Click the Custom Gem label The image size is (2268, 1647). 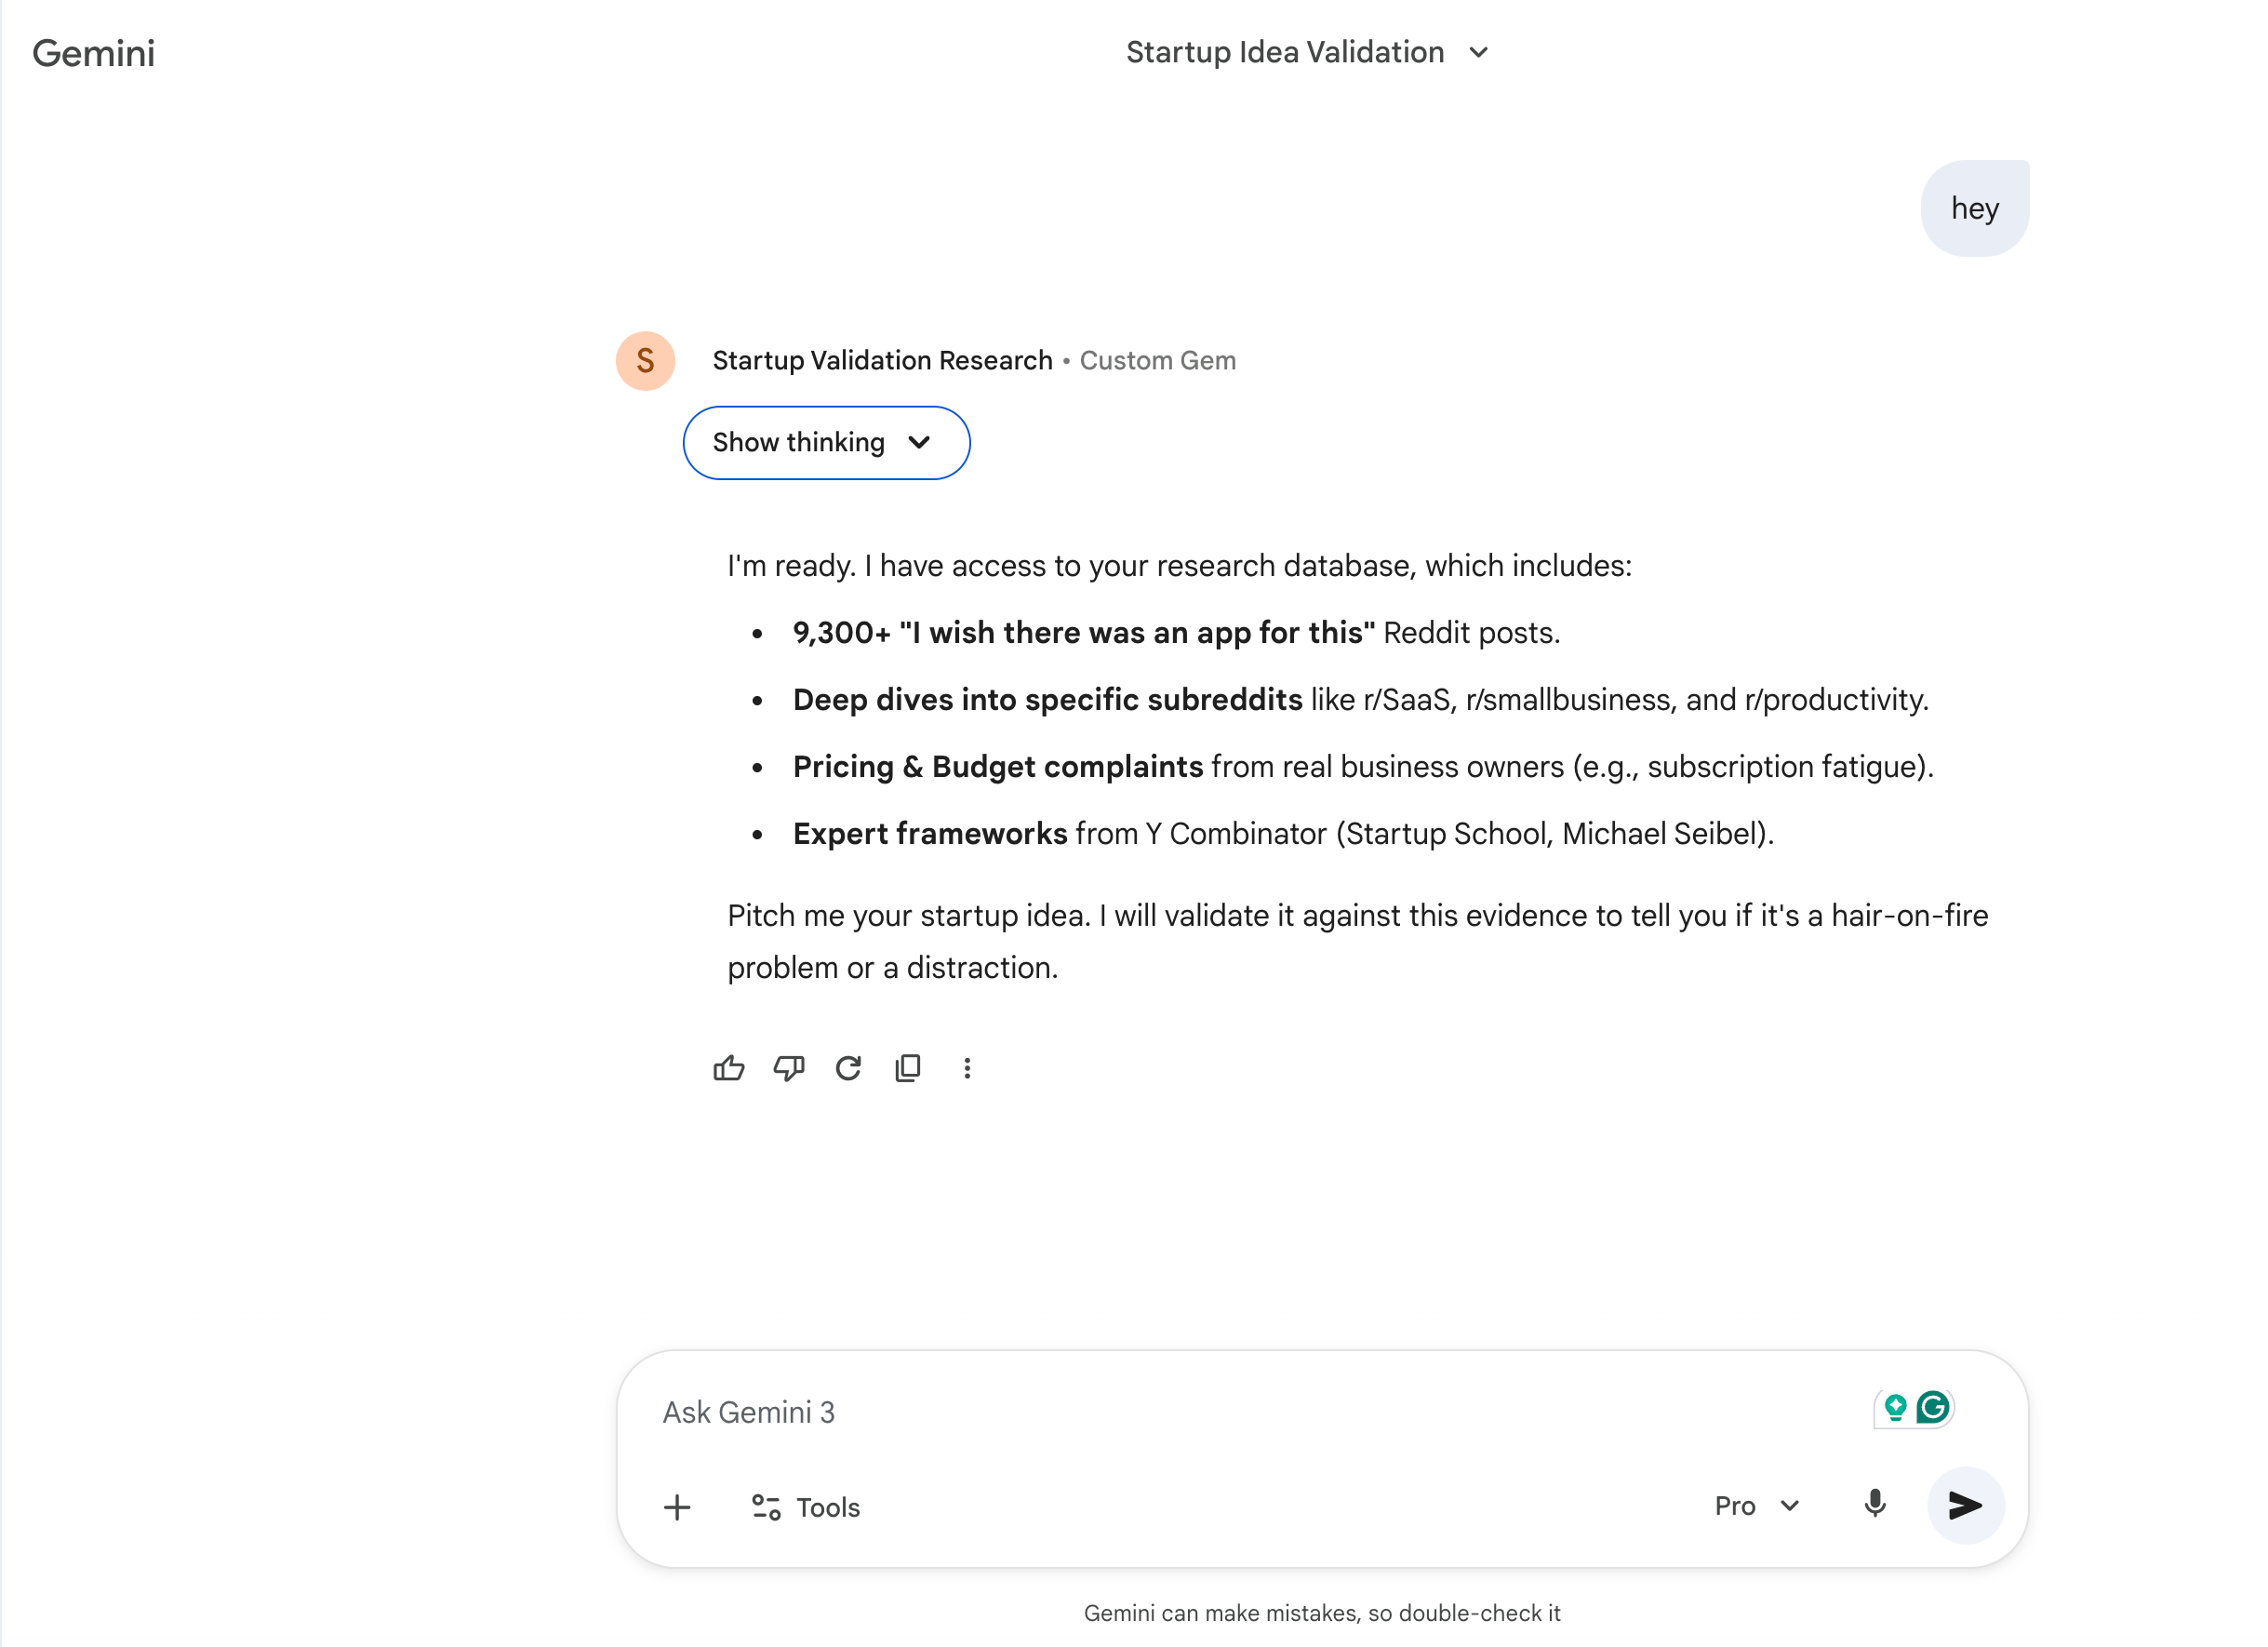[x=1157, y=360]
